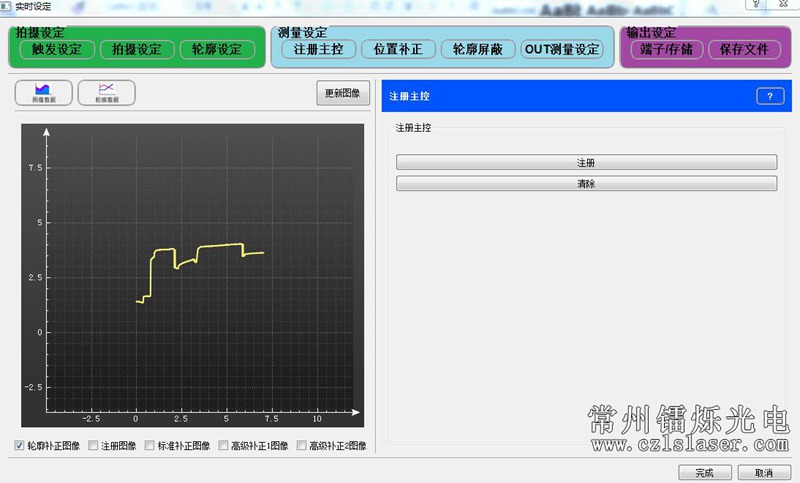Image resolution: width=800 pixels, height=483 pixels.
Task: Open help with the question mark button
Action: coord(769,96)
